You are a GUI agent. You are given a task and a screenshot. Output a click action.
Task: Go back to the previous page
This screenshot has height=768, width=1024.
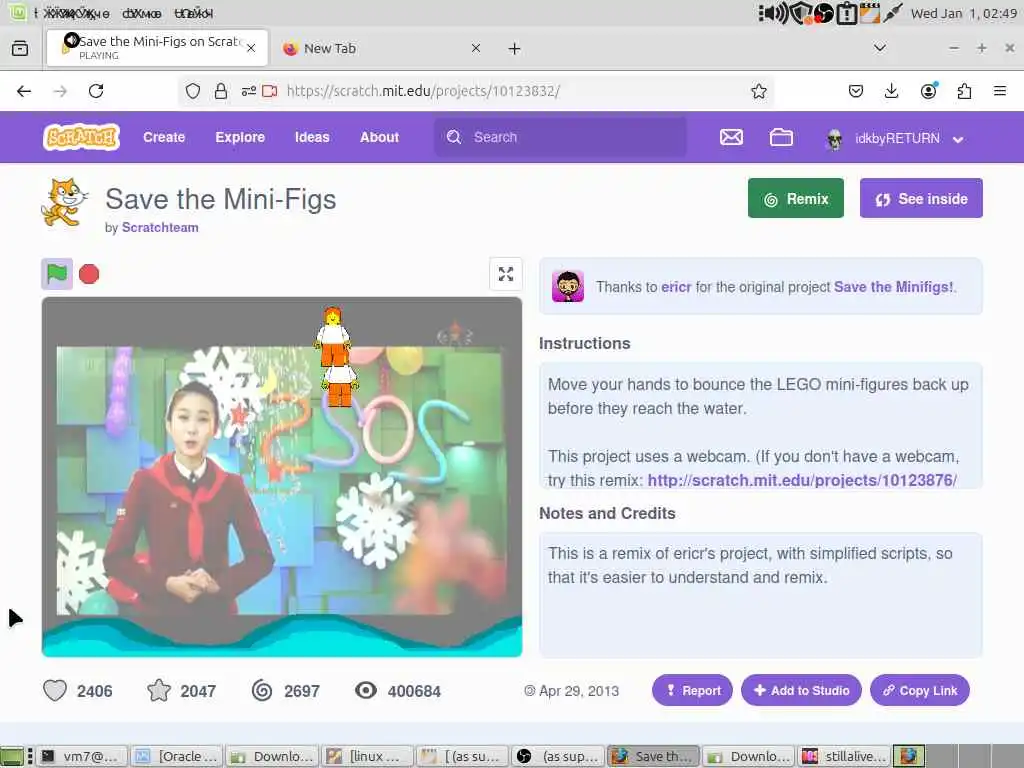24,91
